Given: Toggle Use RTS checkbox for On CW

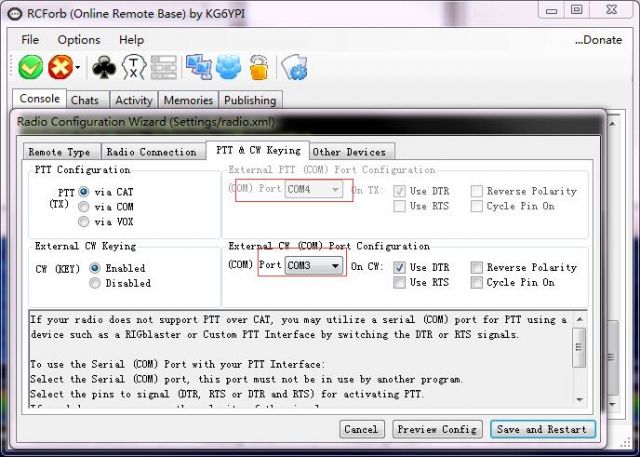Looking at the screenshot, I should [399, 282].
